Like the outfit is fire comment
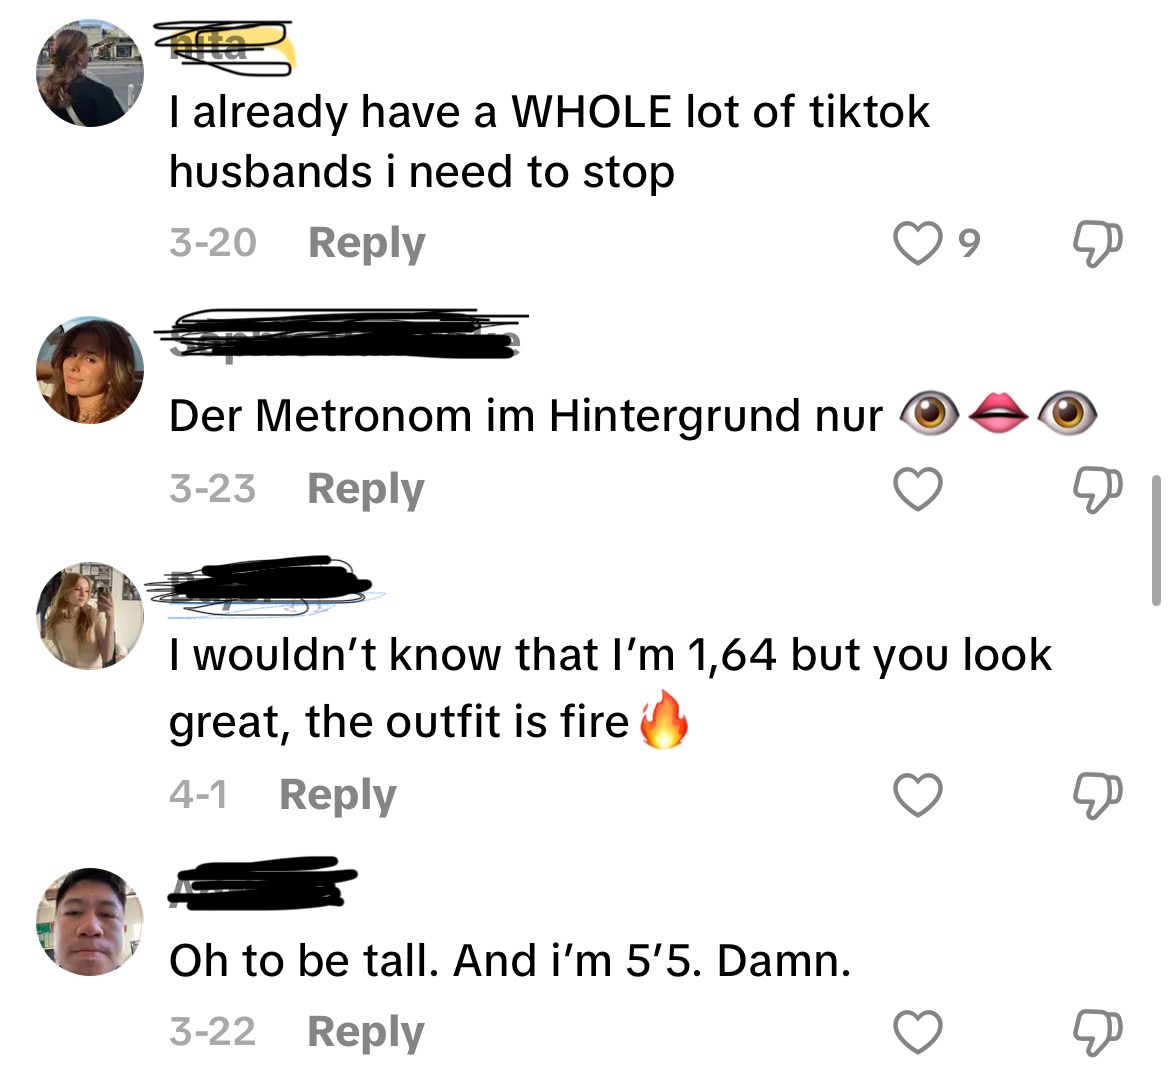 917,795
